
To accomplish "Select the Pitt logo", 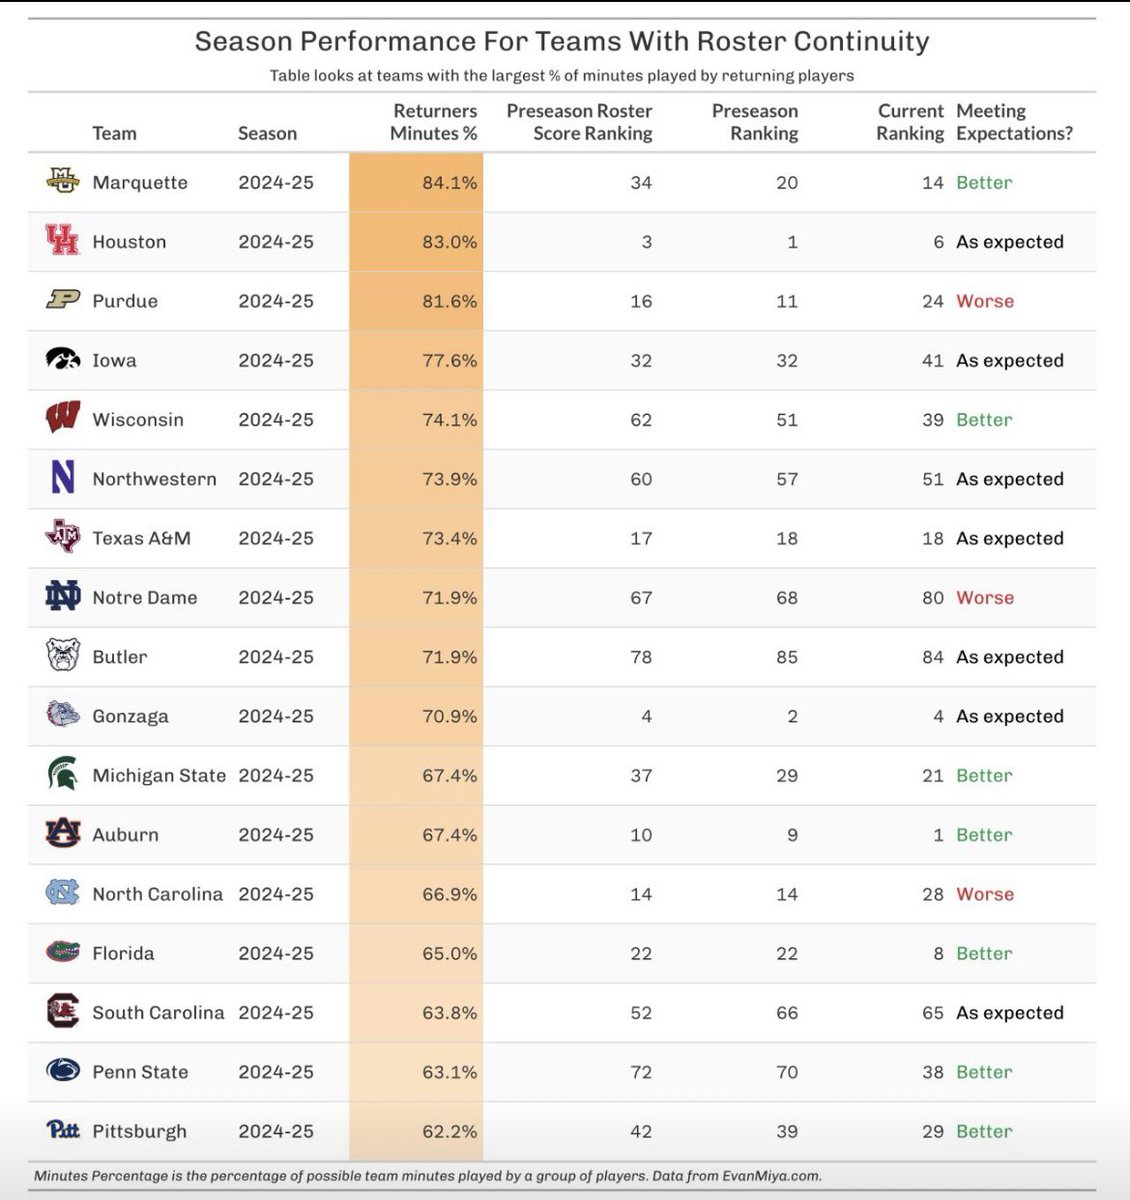I will [63, 1130].
